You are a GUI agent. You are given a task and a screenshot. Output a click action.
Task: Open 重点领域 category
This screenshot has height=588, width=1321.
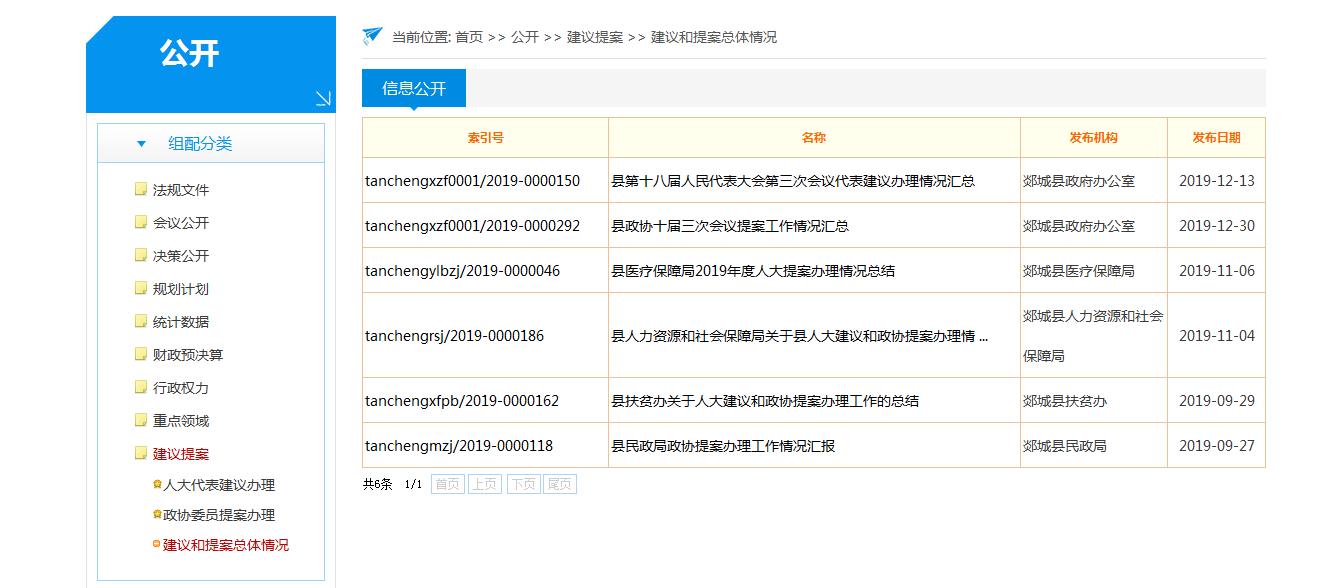pyautogui.click(x=181, y=421)
